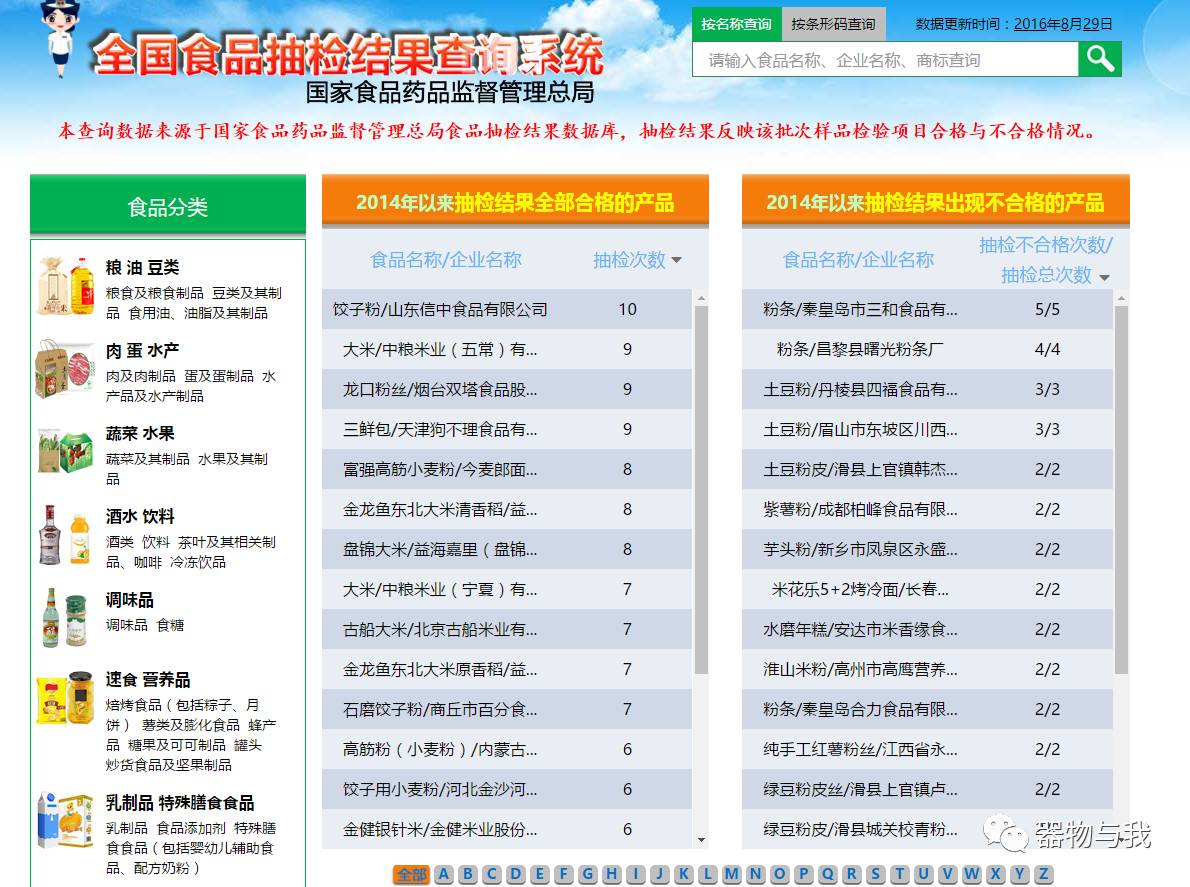Screen dimensions: 1190x887
Task: Click the police officer mascot logo
Action: point(59,38)
